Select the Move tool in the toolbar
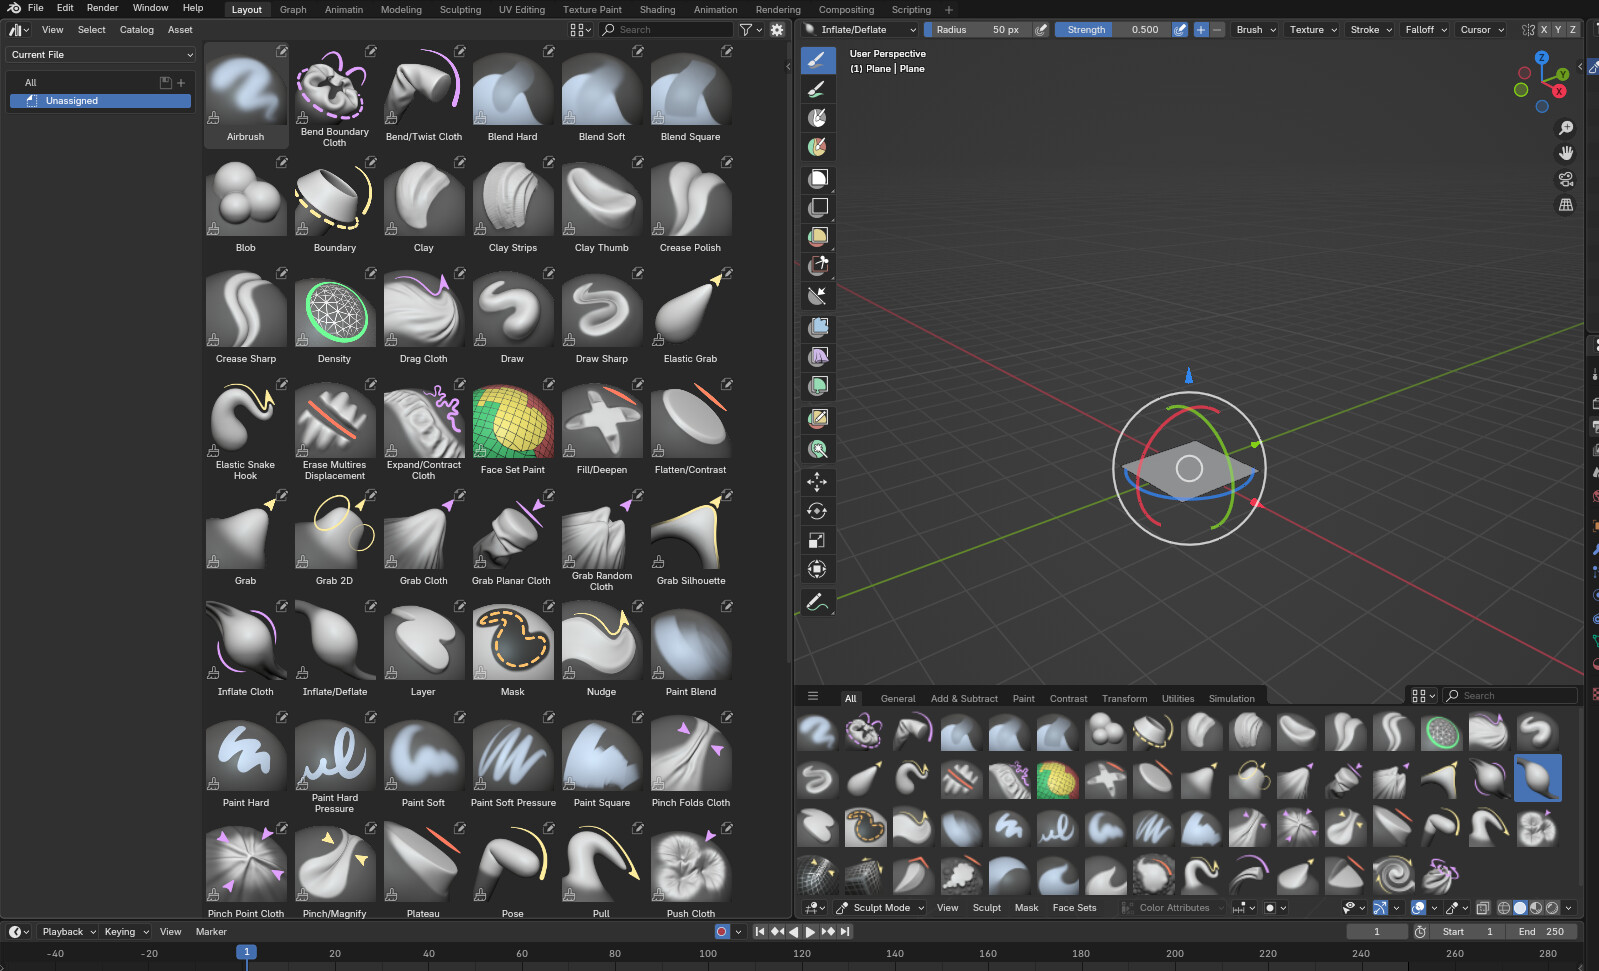This screenshot has height=971, width=1599. pyautogui.click(x=817, y=482)
